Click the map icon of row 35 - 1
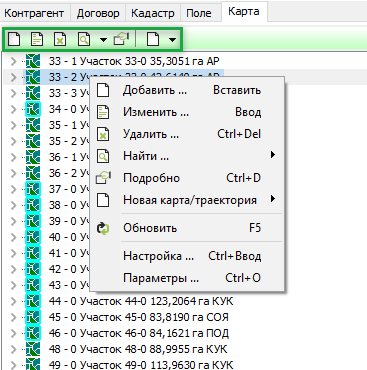The image size is (367, 370). (x=33, y=125)
